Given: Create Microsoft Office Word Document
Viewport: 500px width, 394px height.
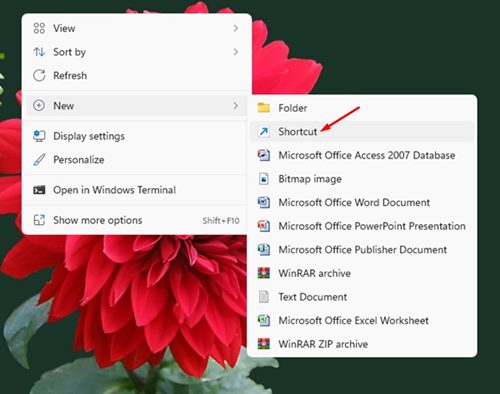Looking at the screenshot, I should pos(362,202).
